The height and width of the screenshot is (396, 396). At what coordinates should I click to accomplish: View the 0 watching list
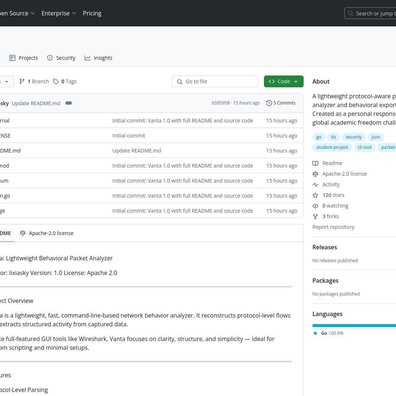[x=335, y=206]
